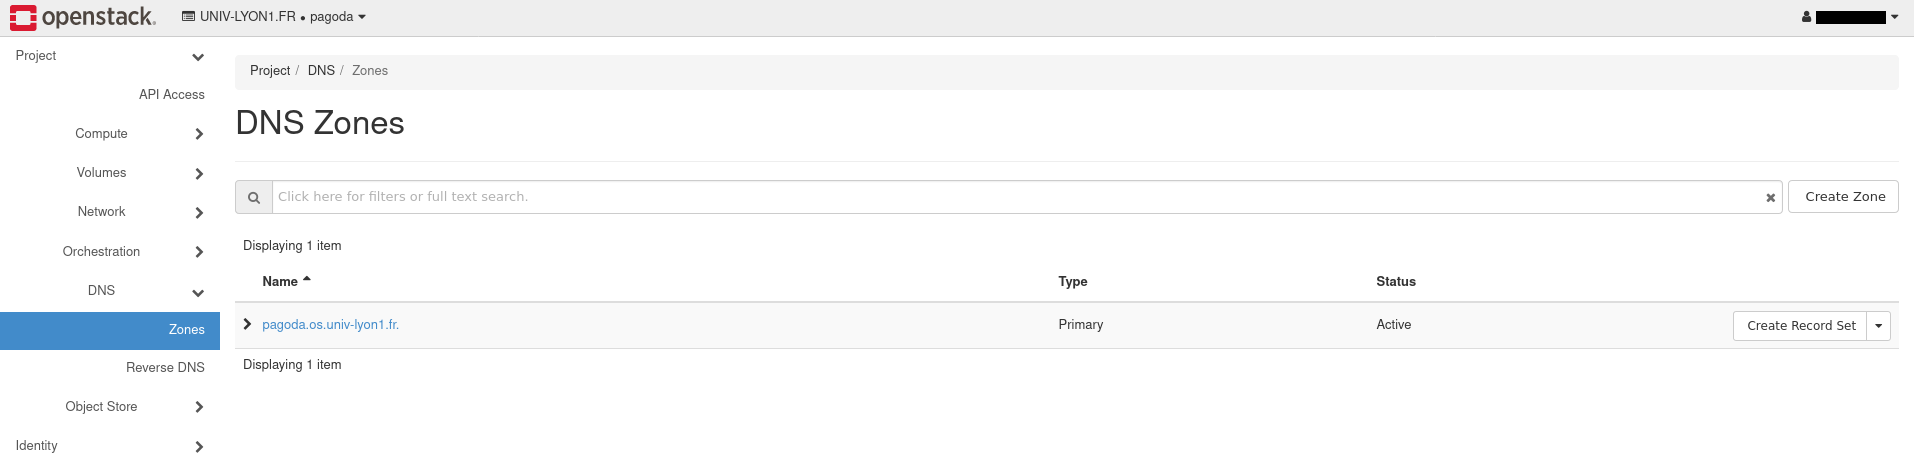The image size is (1914, 473).
Task: Open the Create Record Set dropdown caret
Action: [x=1878, y=326]
